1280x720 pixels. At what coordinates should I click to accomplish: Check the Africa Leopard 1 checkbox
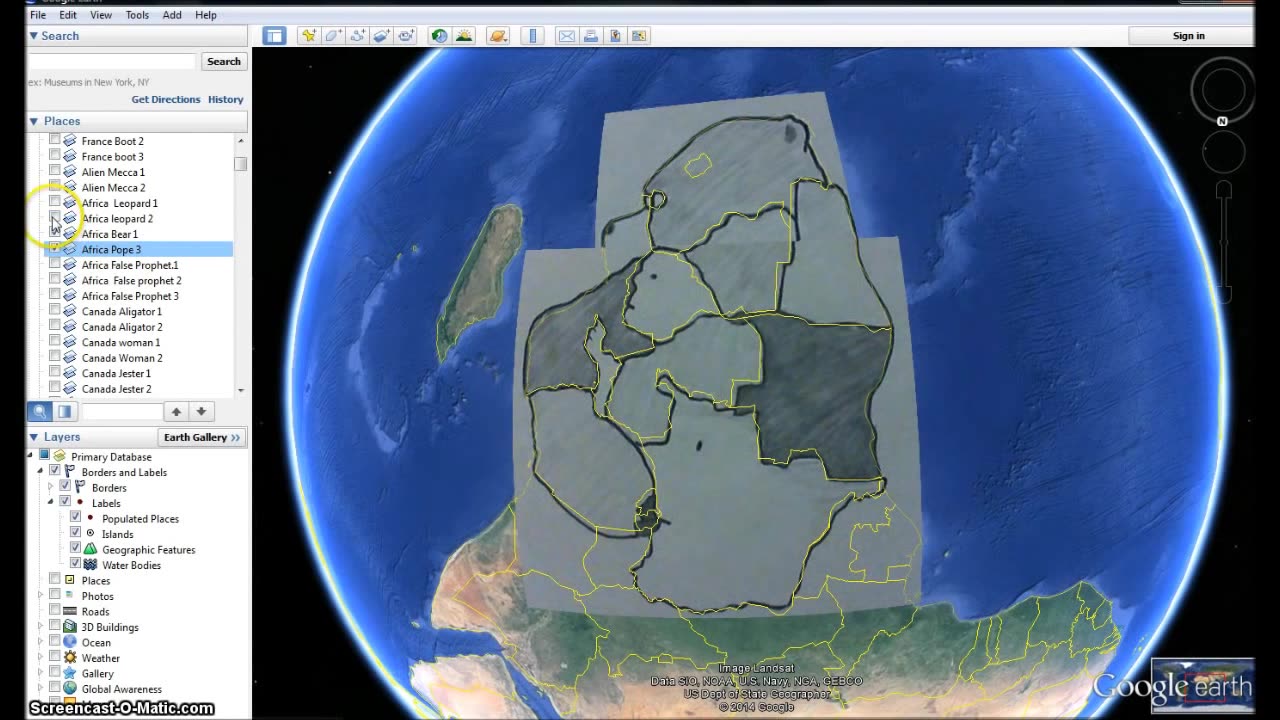[55, 203]
